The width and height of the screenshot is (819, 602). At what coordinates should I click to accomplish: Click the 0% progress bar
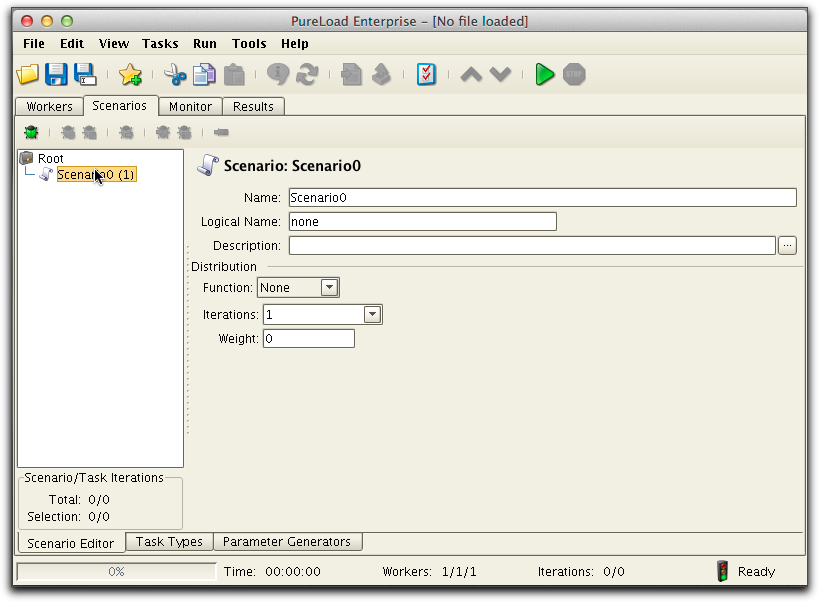tap(116, 571)
